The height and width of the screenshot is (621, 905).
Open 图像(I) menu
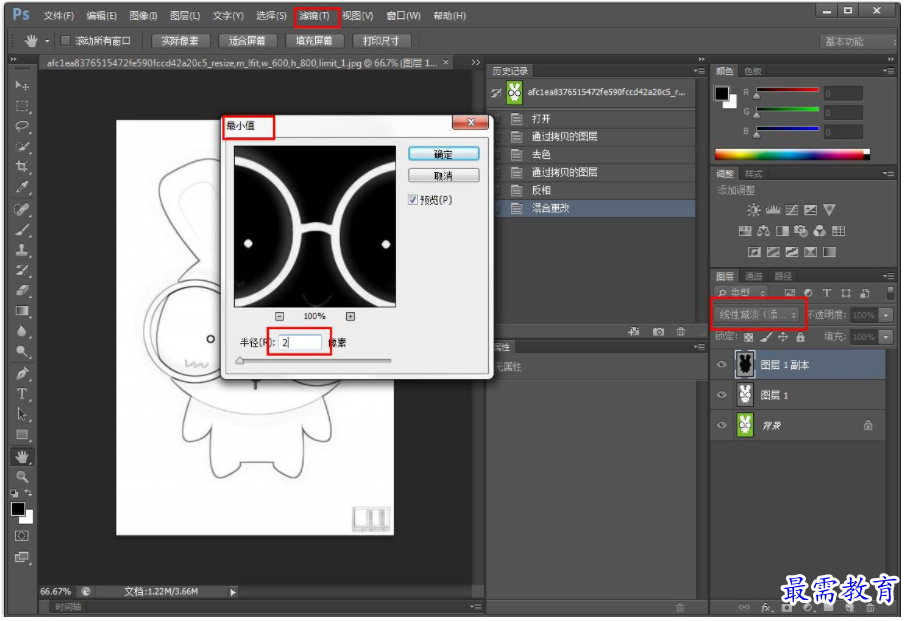(x=143, y=16)
